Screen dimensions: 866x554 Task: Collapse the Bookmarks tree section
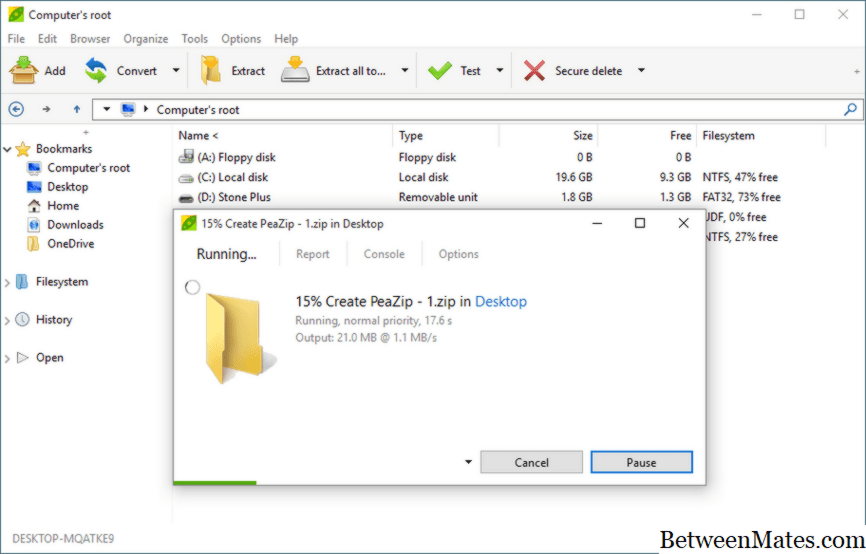(x=7, y=149)
